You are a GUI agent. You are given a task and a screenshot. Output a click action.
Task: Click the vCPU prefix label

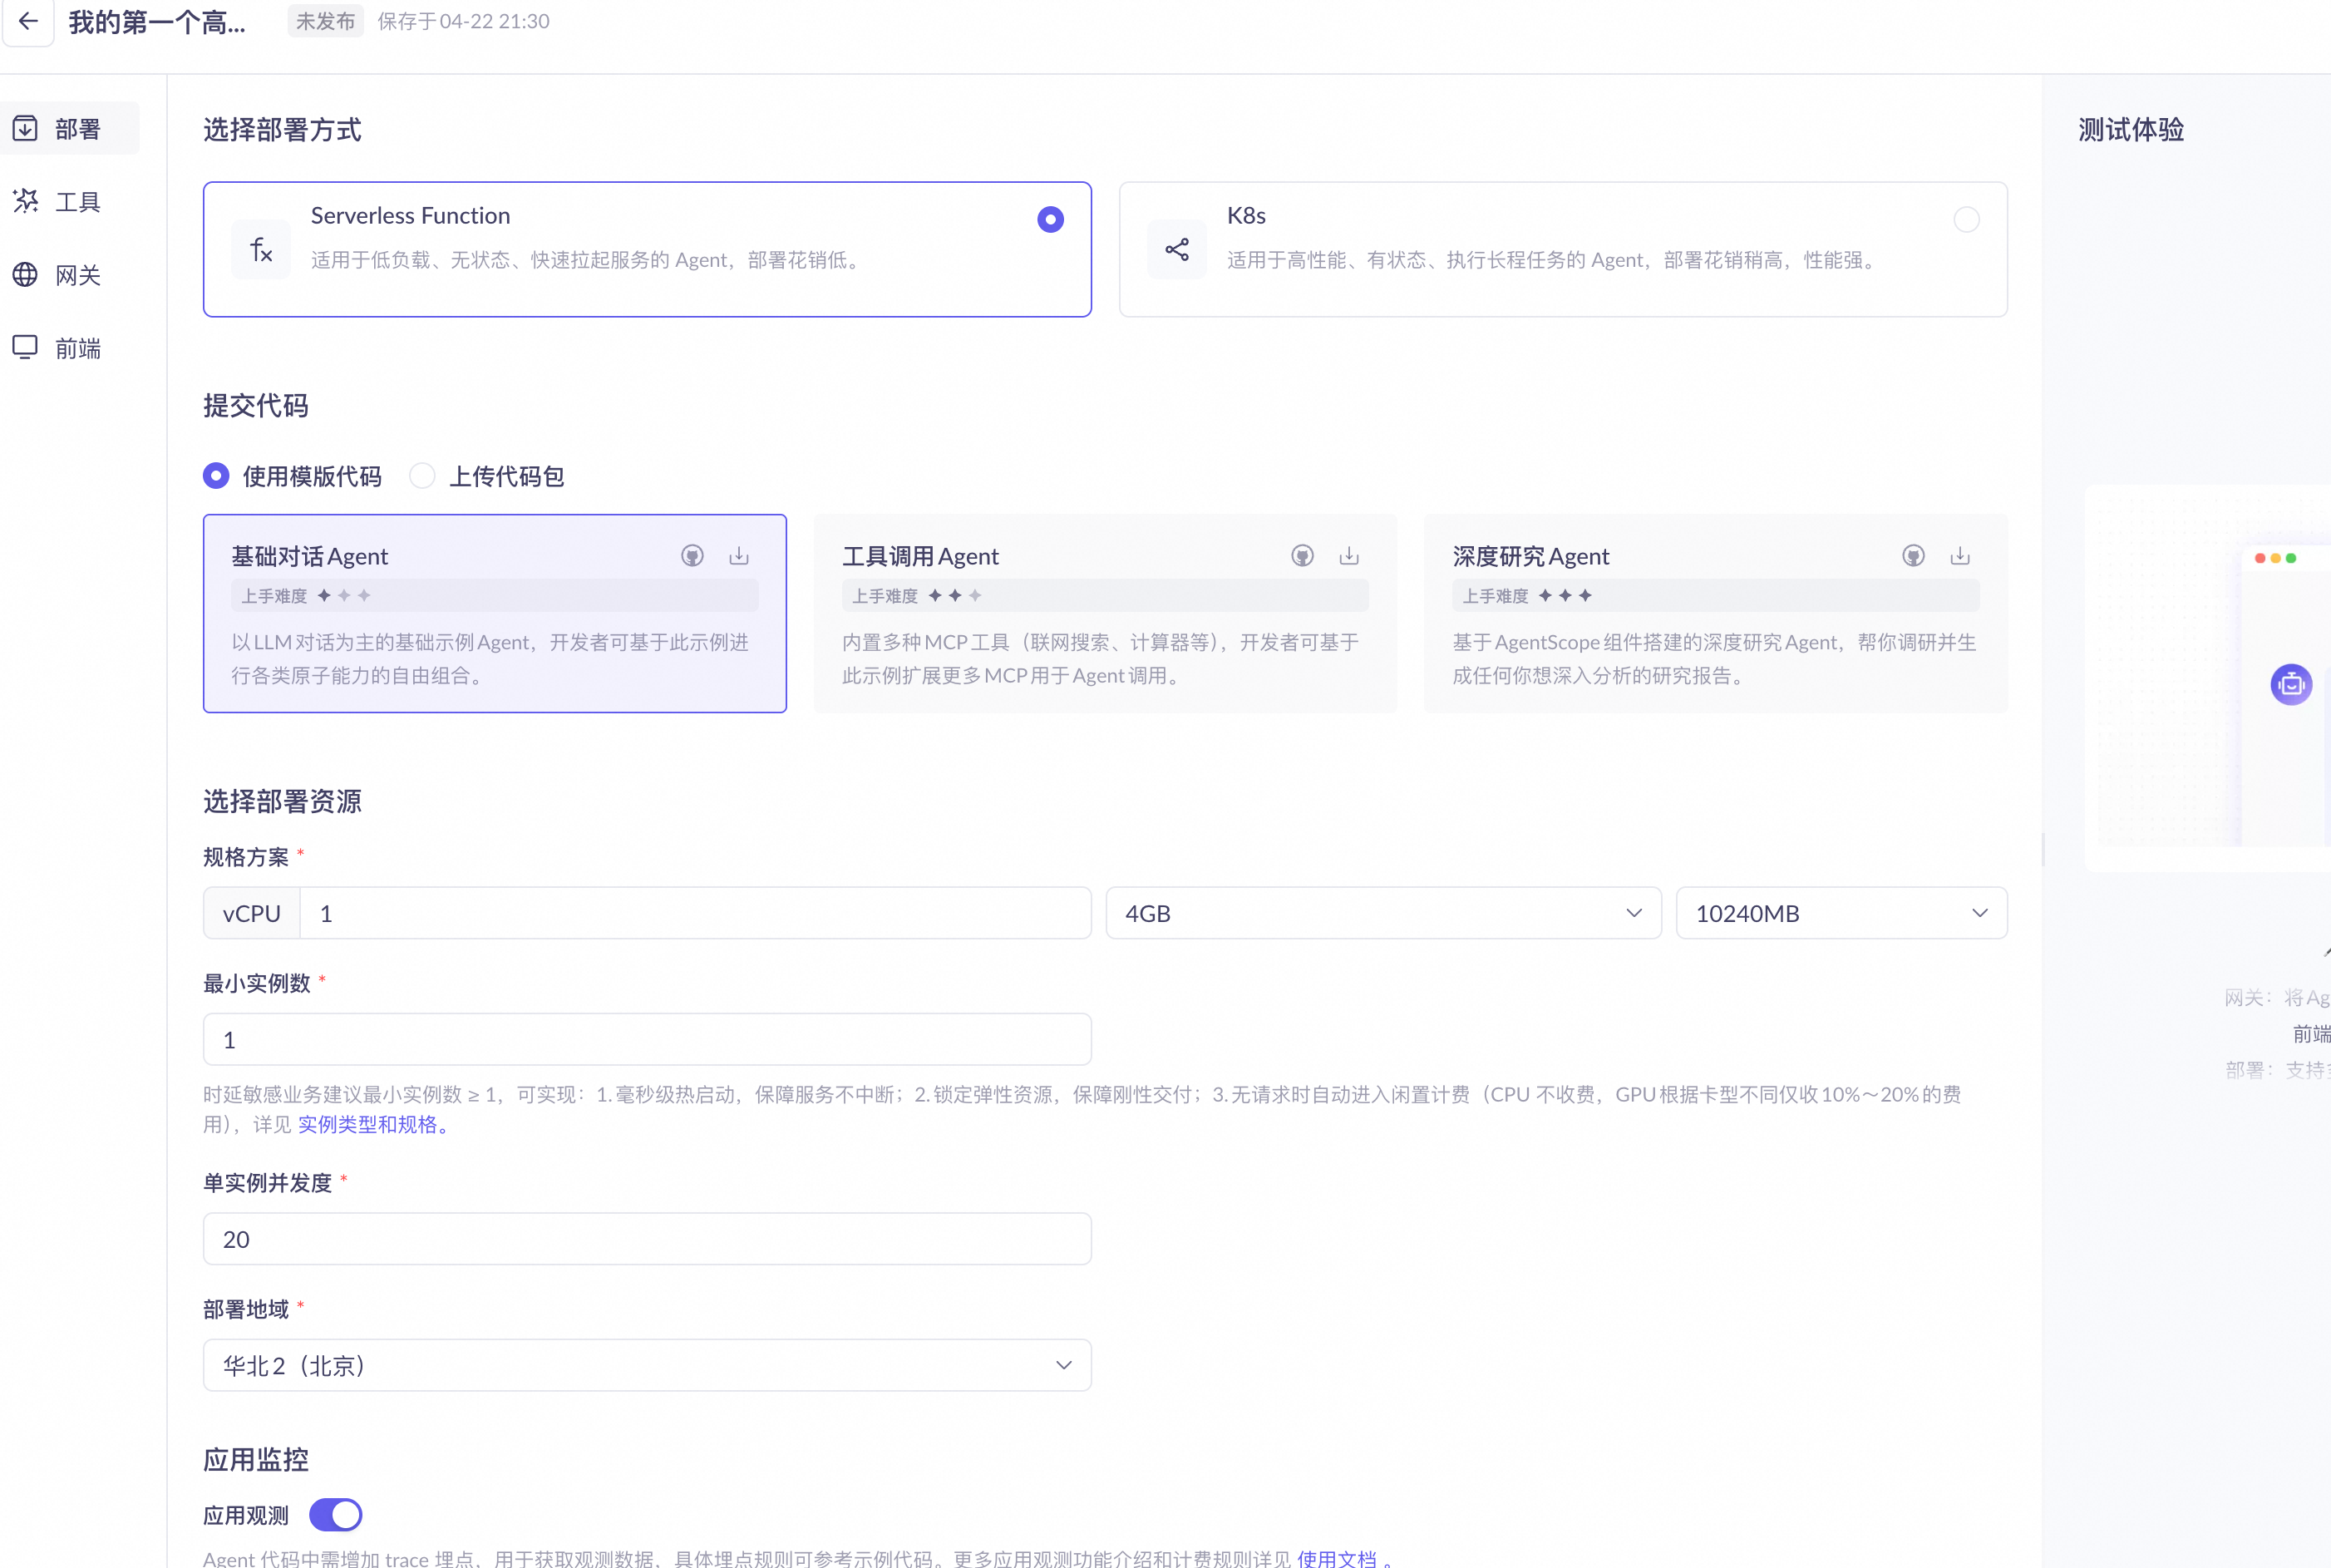(x=252, y=913)
